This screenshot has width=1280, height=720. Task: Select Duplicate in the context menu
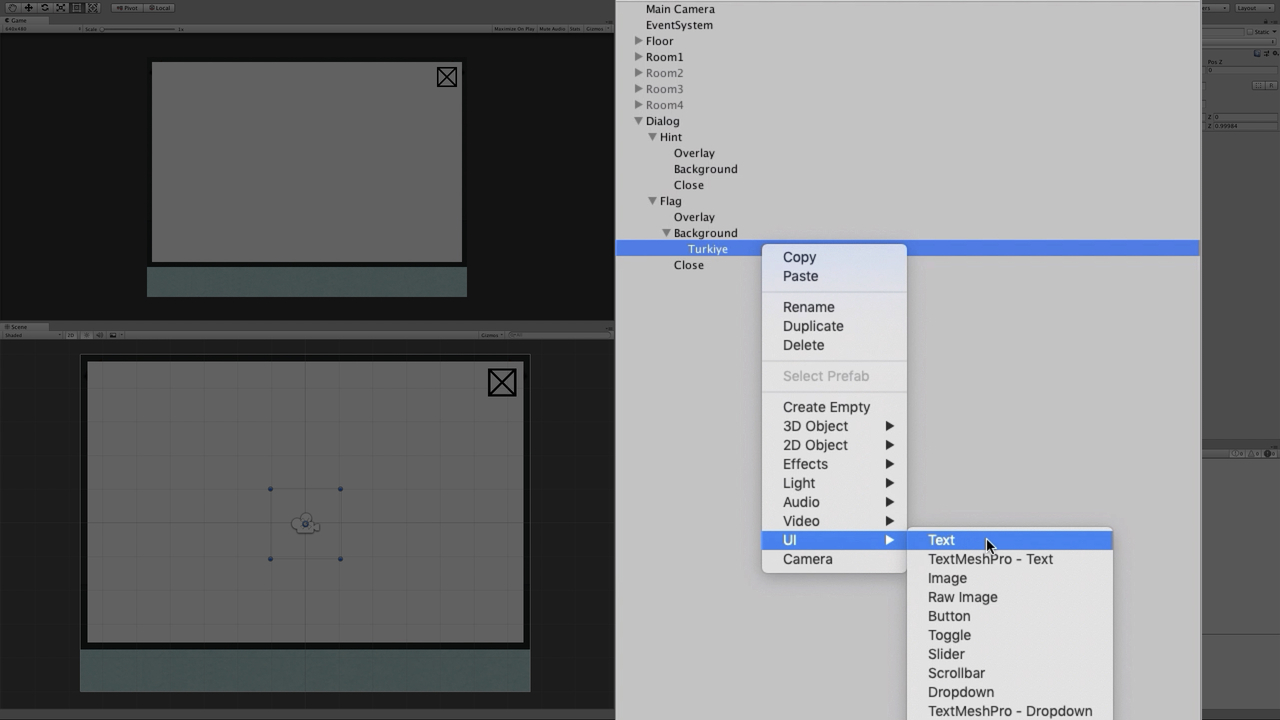pyautogui.click(x=813, y=326)
